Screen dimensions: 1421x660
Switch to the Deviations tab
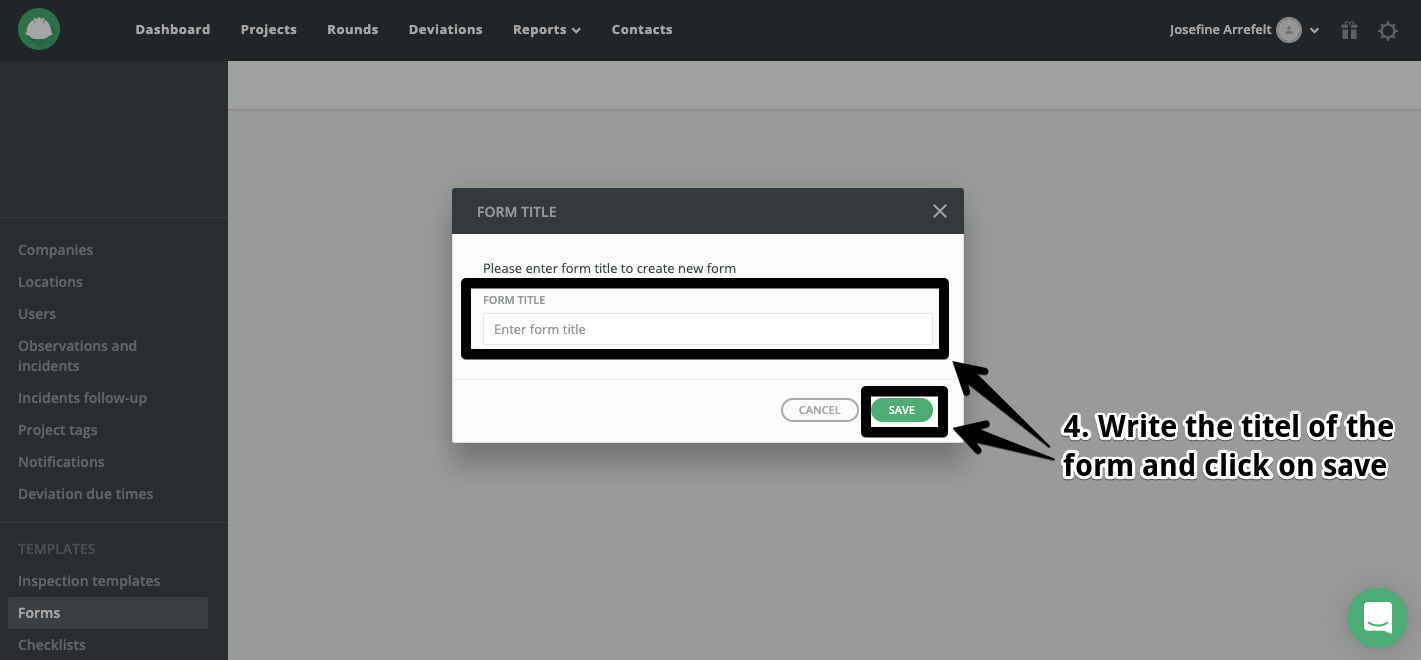click(445, 29)
